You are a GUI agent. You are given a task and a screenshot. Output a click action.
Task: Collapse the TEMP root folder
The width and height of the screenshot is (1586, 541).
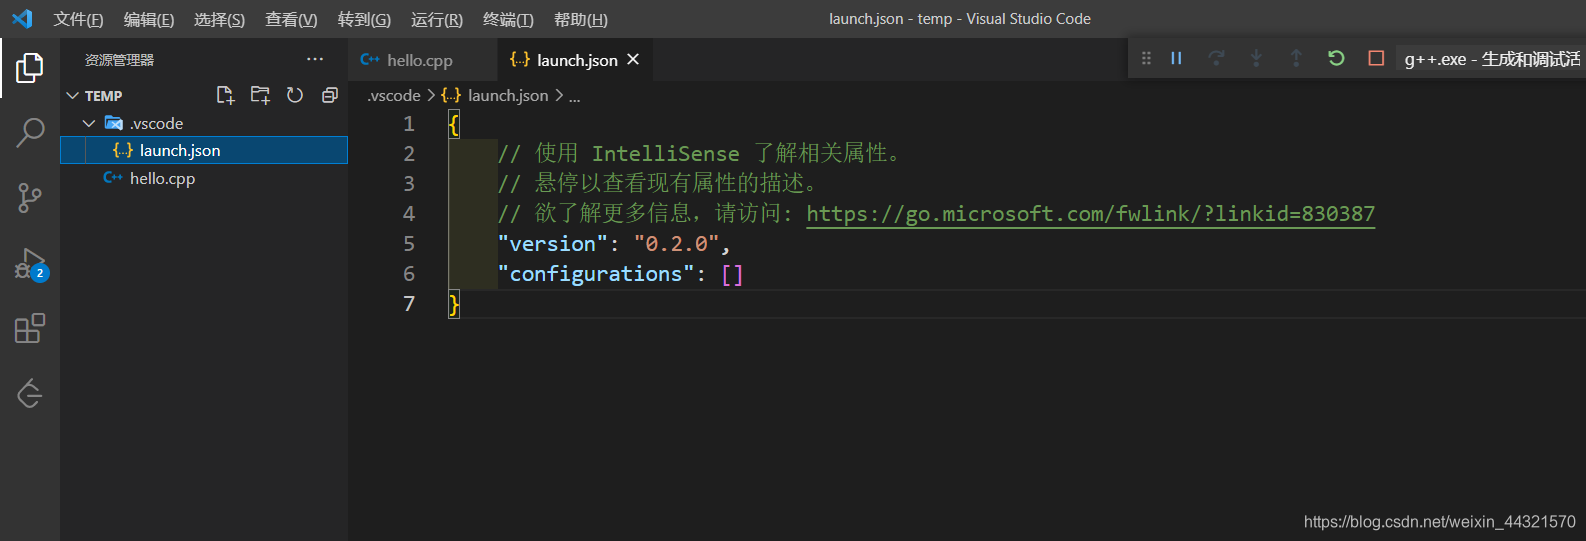point(72,96)
